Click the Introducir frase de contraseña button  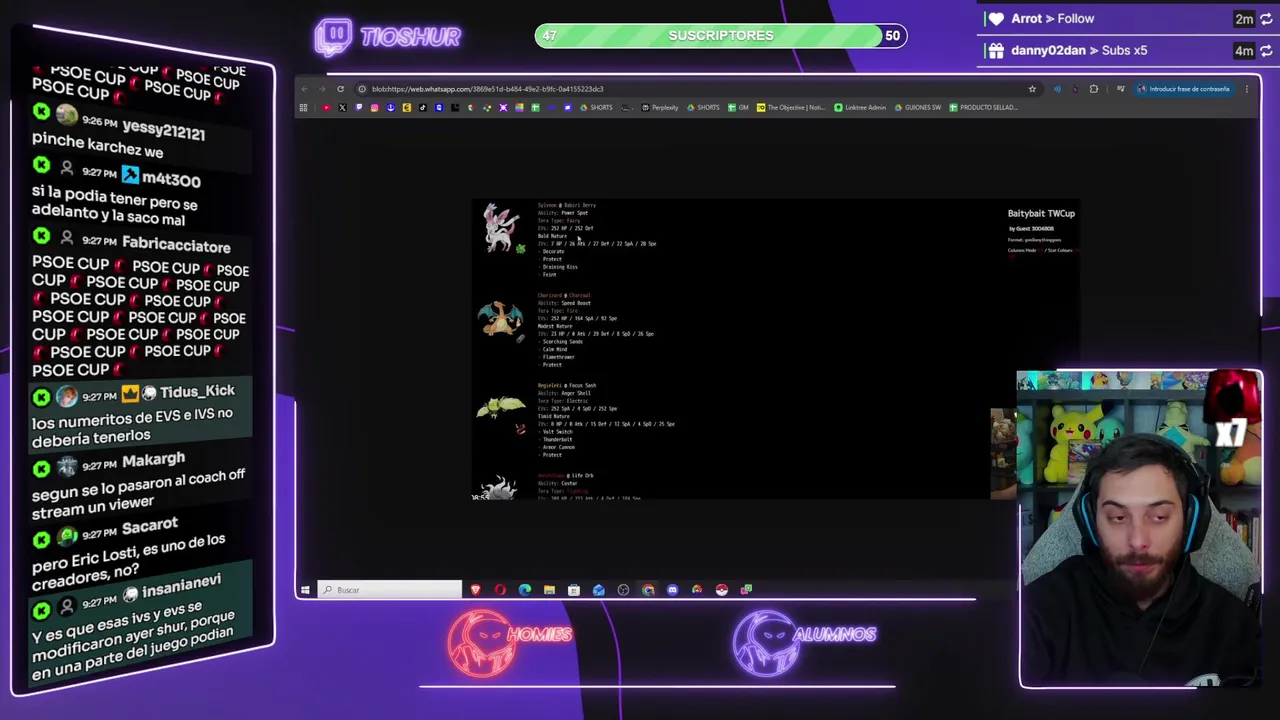(1183, 89)
